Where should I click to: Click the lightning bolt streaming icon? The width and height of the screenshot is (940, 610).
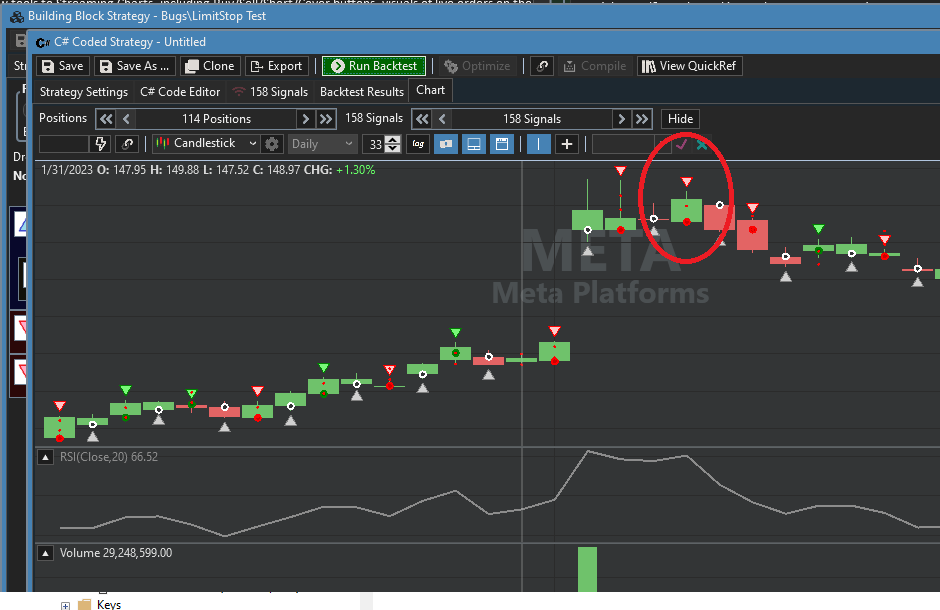coord(100,144)
